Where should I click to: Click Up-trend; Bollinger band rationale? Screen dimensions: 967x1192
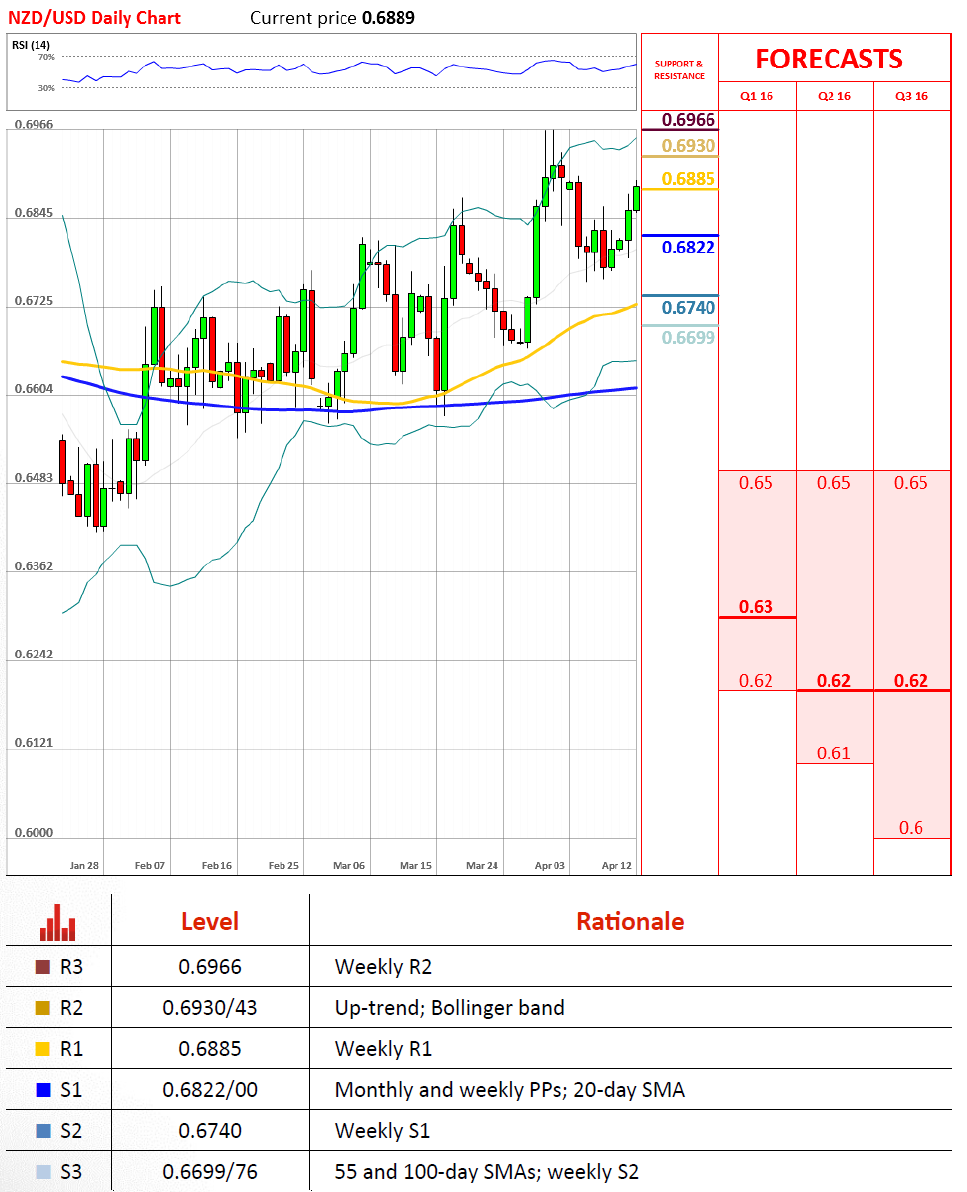(x=449, y=1008)
